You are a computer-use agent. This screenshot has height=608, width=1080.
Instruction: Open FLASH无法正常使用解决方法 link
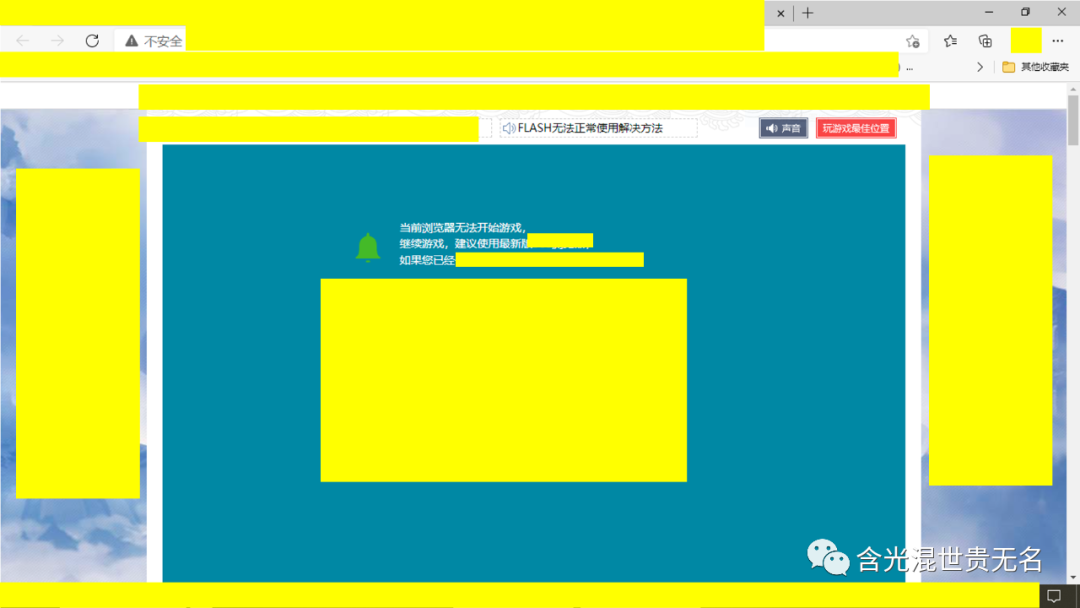point(589,128)
